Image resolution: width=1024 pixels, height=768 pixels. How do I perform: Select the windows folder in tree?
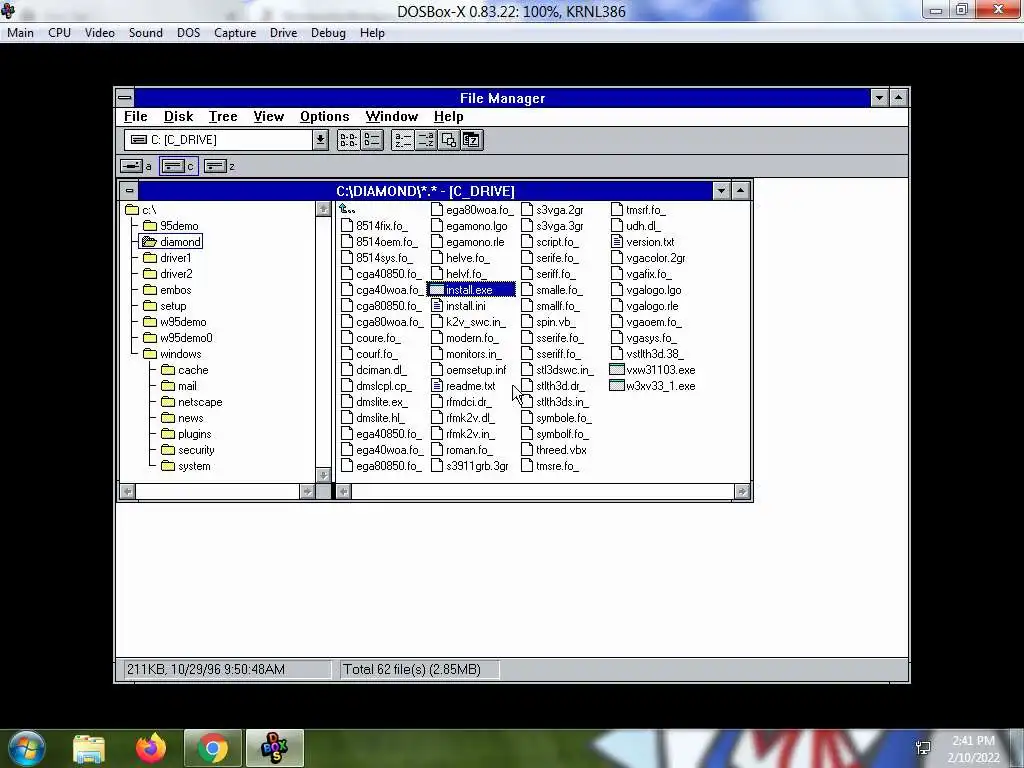coord(172,354)
